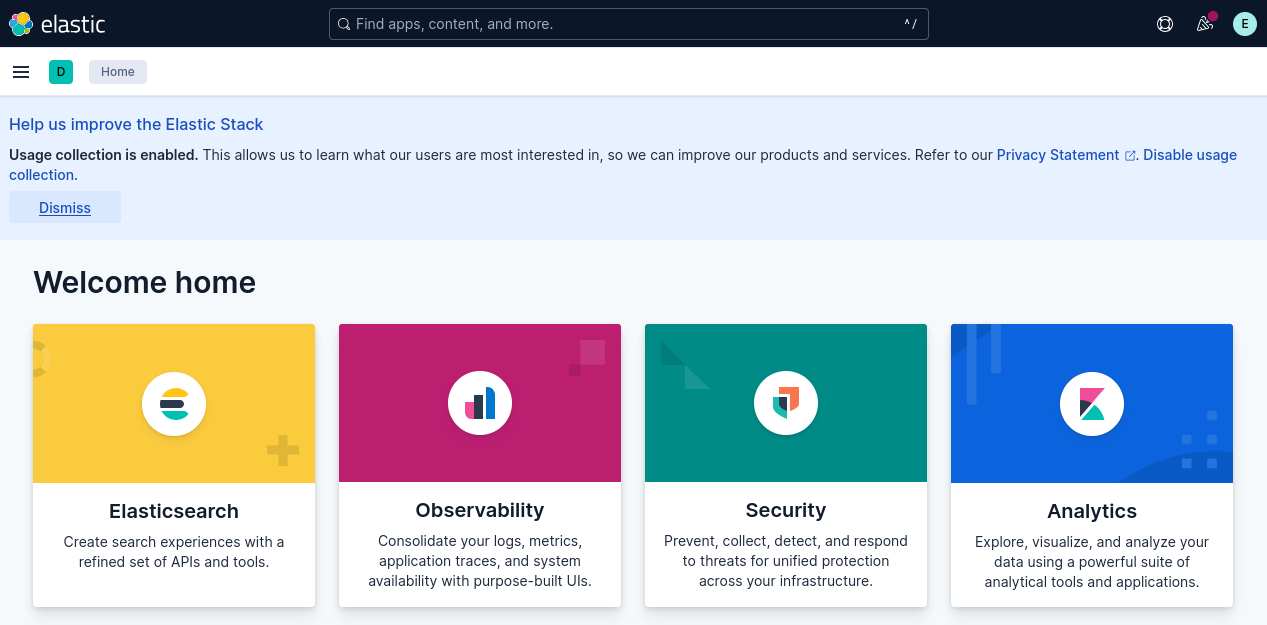Click the magnifier icon in search bar
This screenshot has height=625, width=1267.
click(x=344, y=24)
